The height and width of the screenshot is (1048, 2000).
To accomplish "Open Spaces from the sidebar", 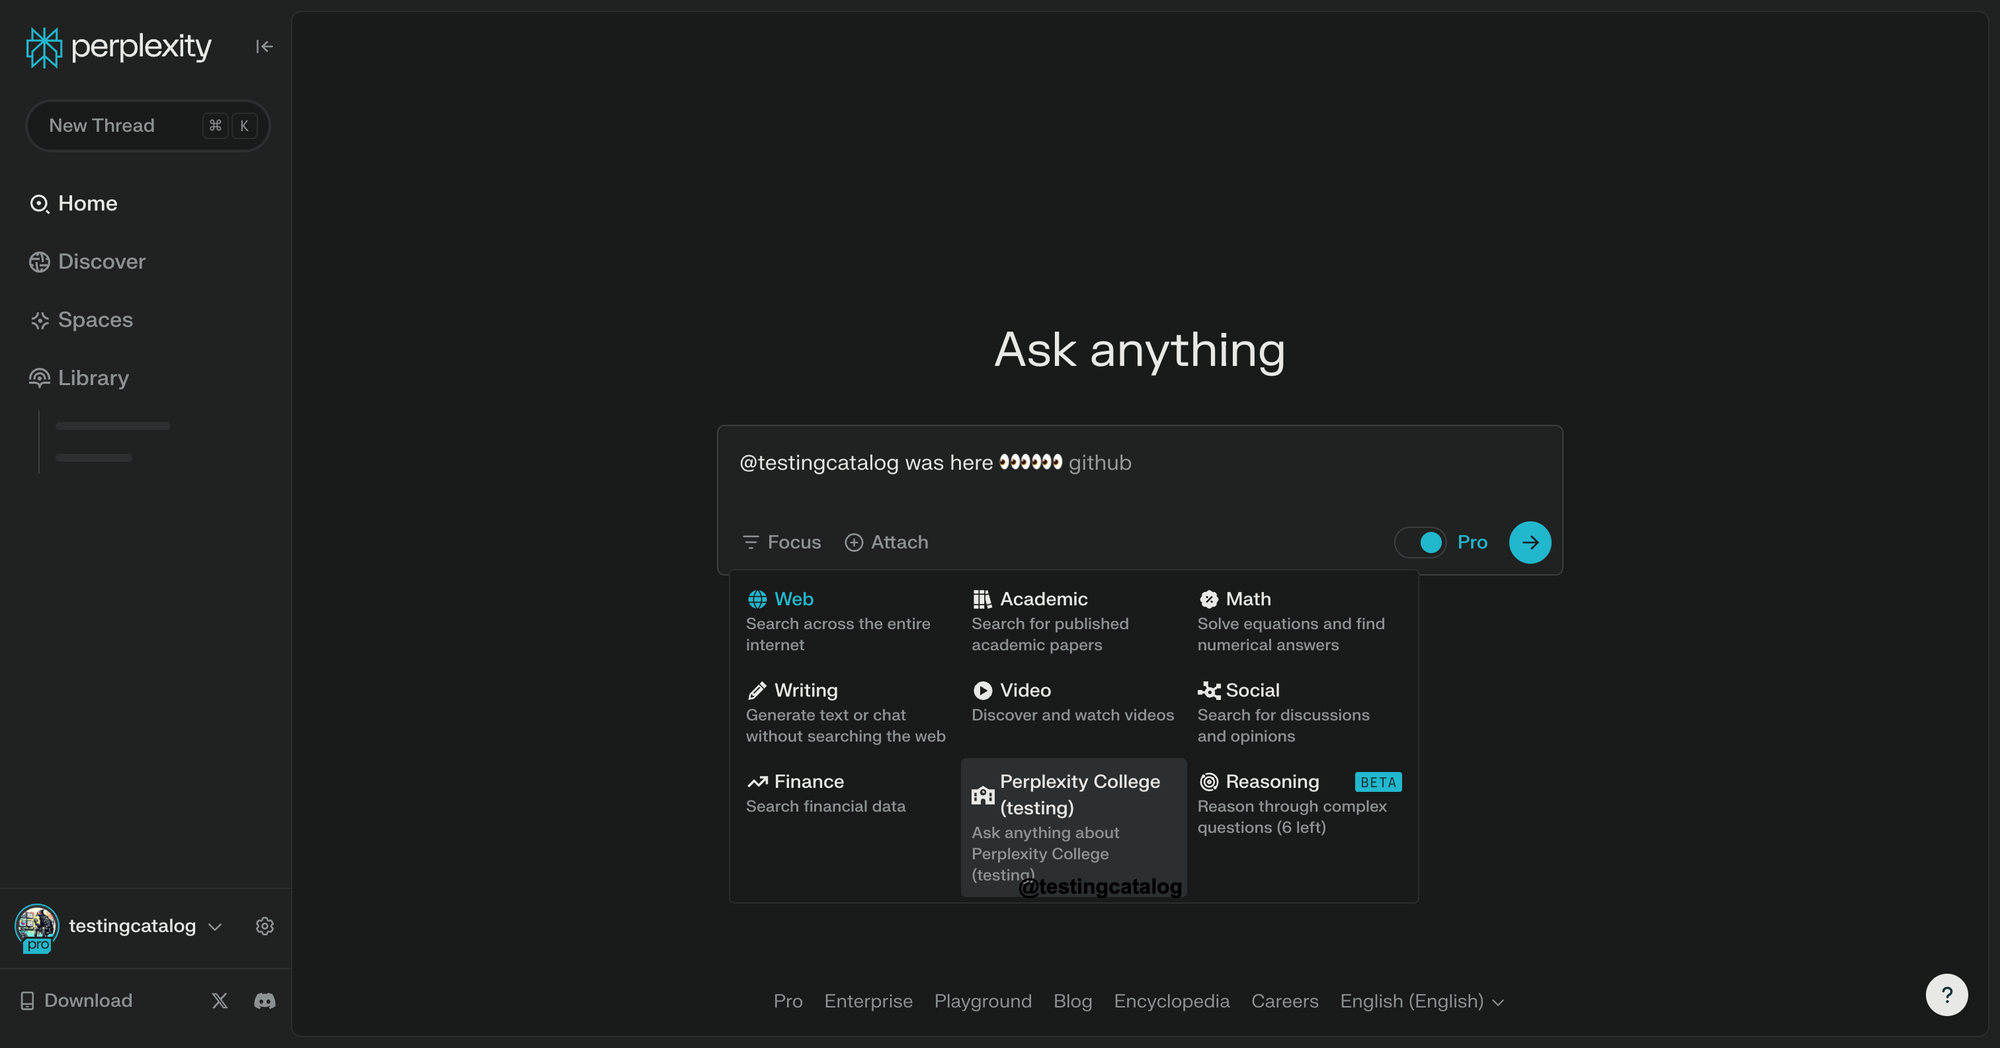I will point(82,320).
